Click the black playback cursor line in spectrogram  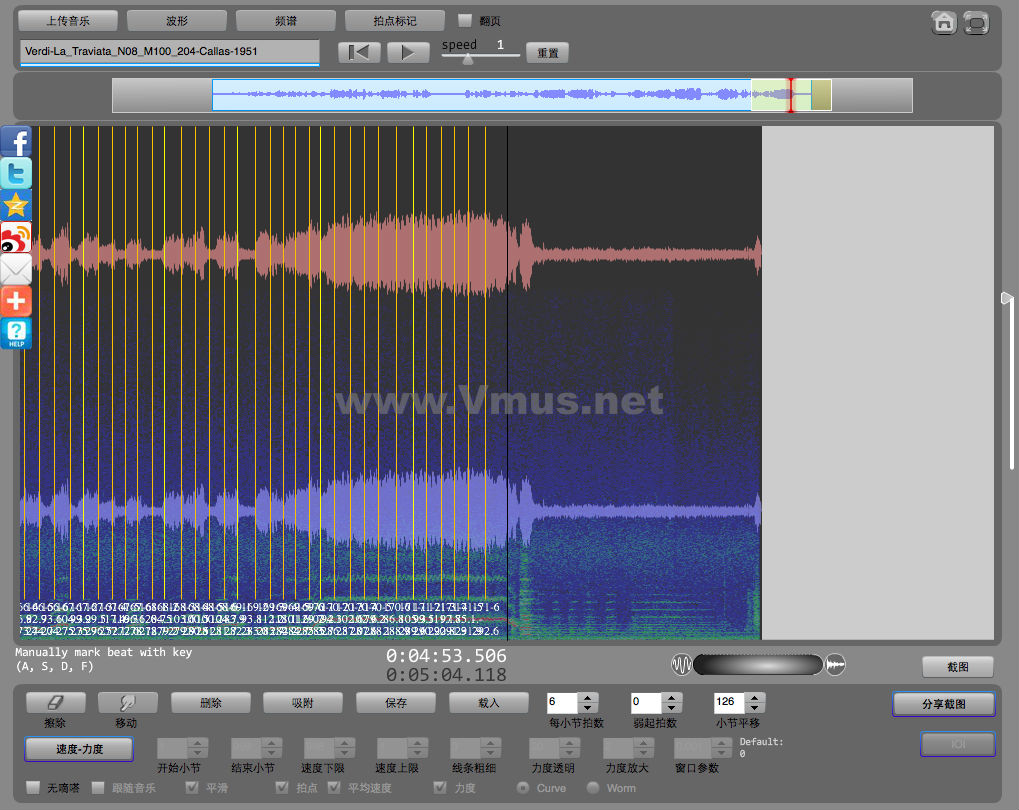coord(508,382)
